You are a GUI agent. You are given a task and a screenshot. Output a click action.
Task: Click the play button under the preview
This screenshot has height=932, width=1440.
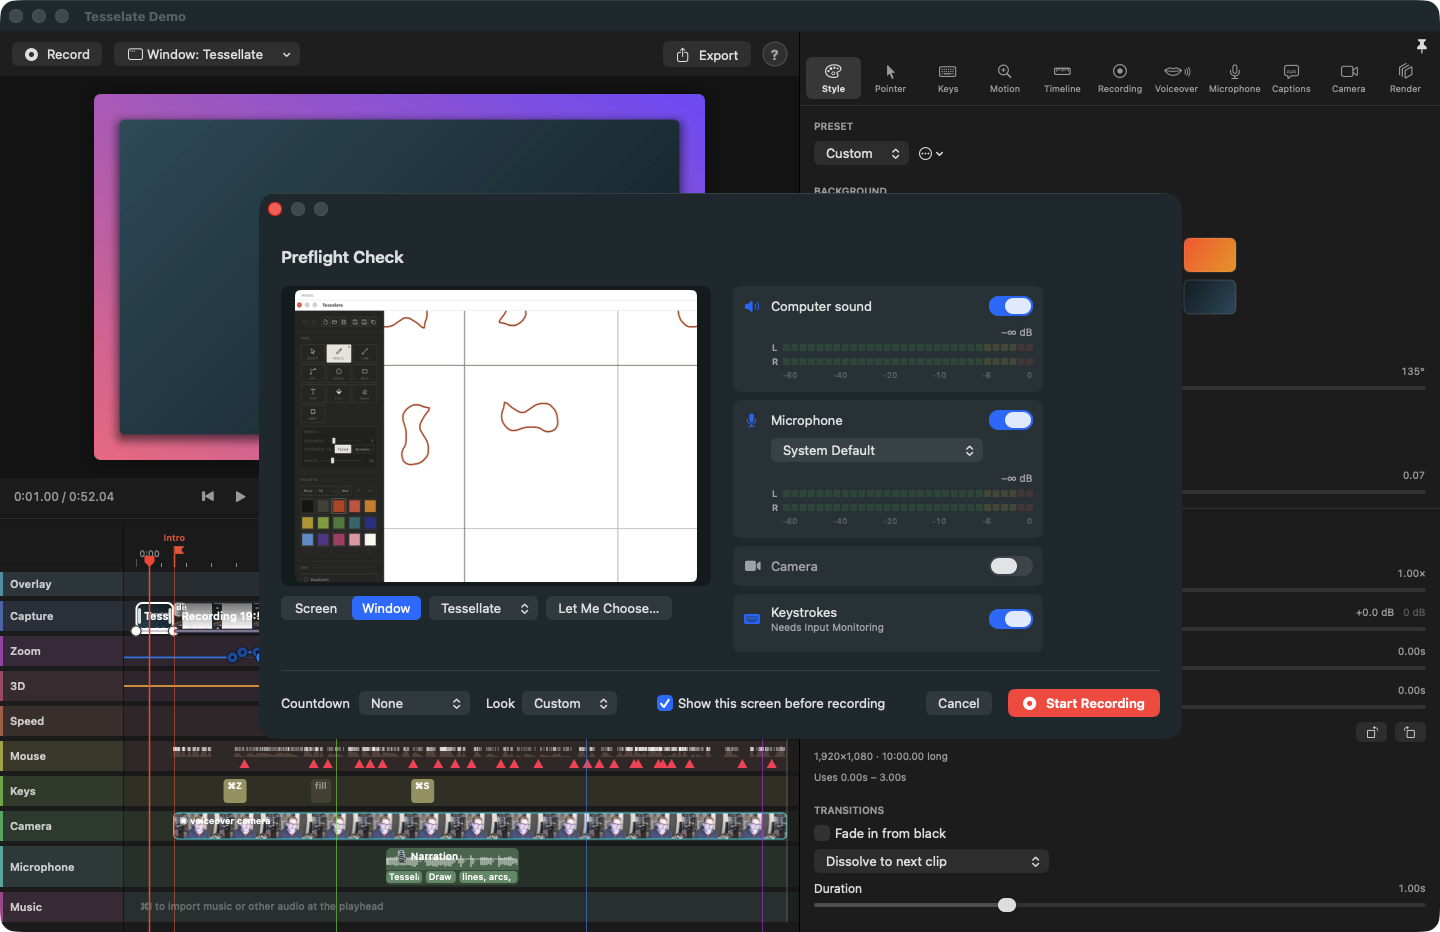(x=240, y=496)
